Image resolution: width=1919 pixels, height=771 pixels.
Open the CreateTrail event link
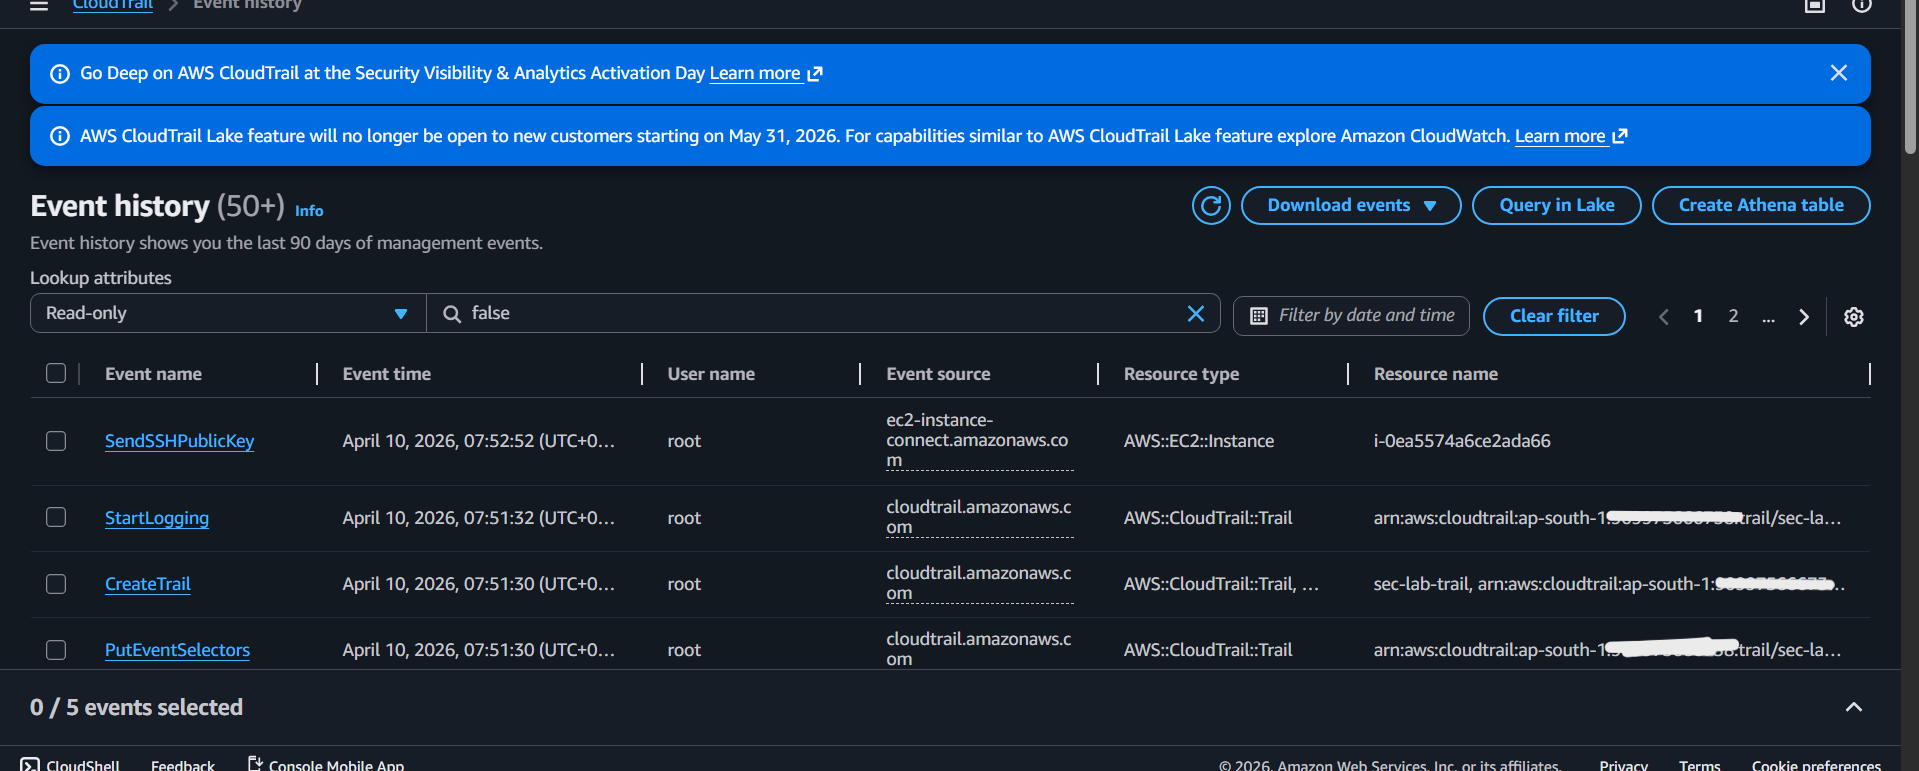click(148, 584)
